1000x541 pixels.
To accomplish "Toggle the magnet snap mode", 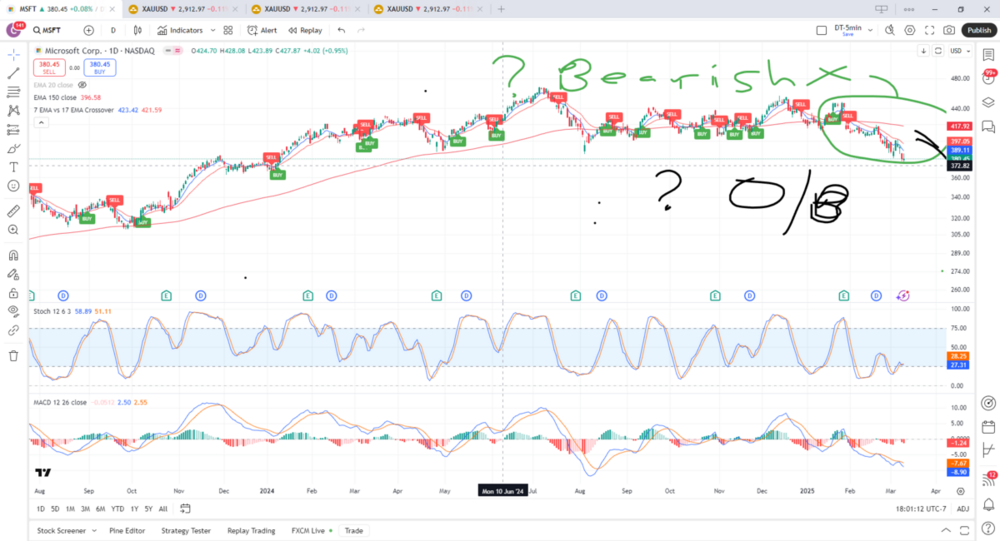I will pyautogui.click(x=13, y=255).
